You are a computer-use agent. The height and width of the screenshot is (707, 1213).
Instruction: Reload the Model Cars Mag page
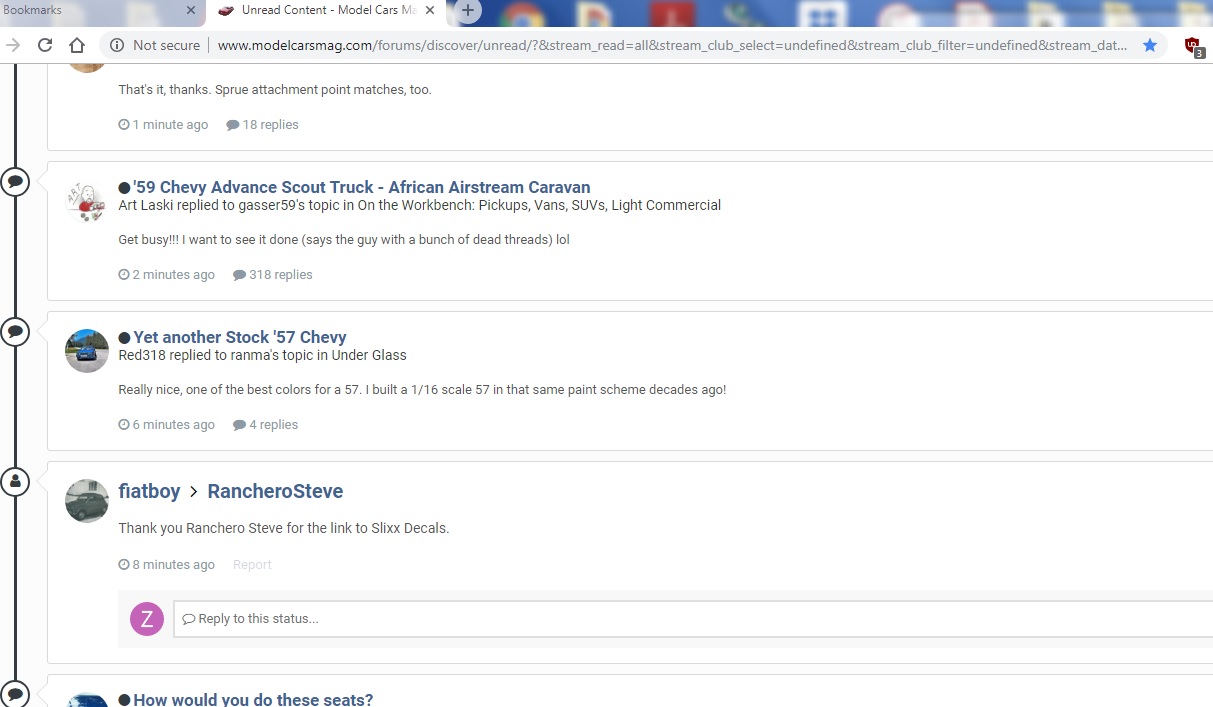coord(45,45)
